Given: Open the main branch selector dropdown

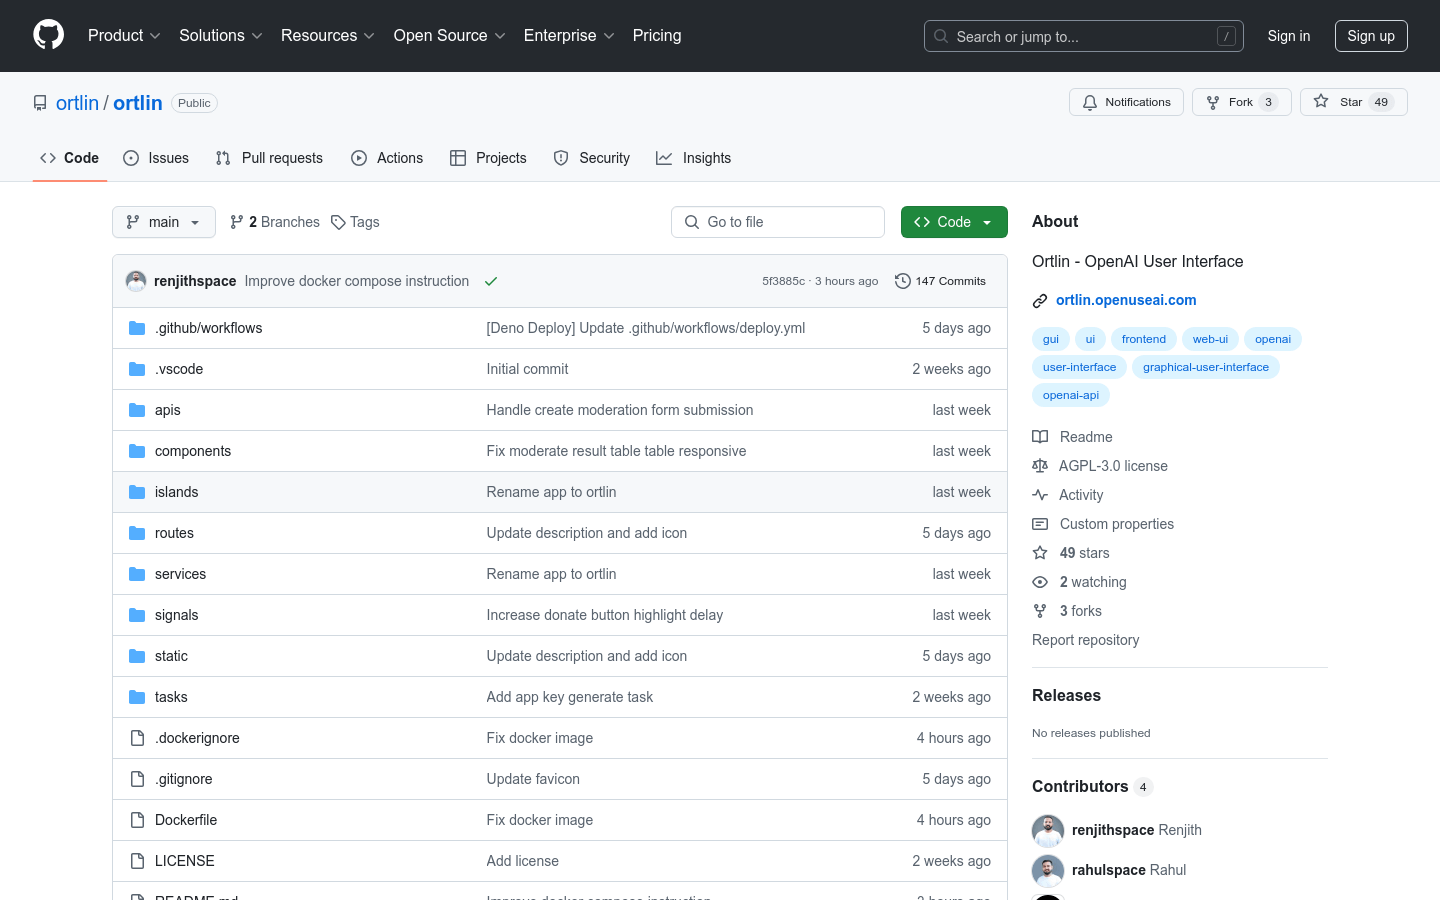Looking at the screenshot, I should [164, 222].
